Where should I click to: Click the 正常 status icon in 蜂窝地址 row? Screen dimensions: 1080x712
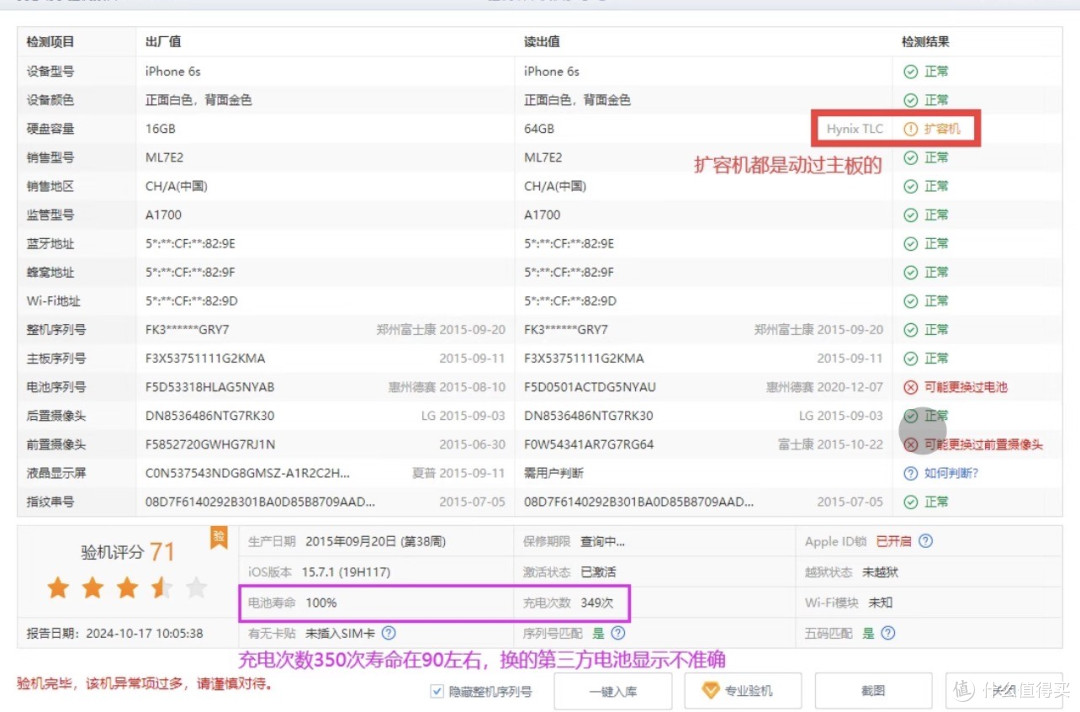911,273
